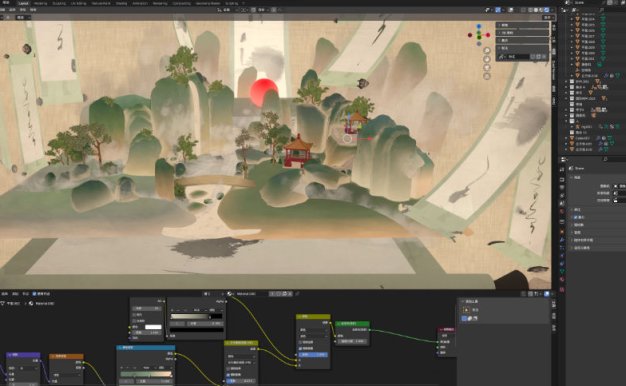Click orange icon in node editor sidebar
626x386 pixels.
466,310
